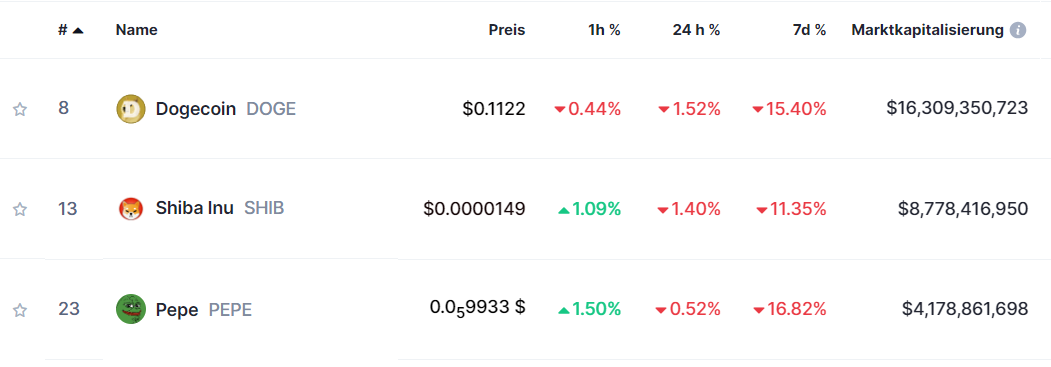Toggle the Shiba Inu watchlist star
This screenshot has height=367, width=1051.
pyautogui.click(x=20, y=210)
